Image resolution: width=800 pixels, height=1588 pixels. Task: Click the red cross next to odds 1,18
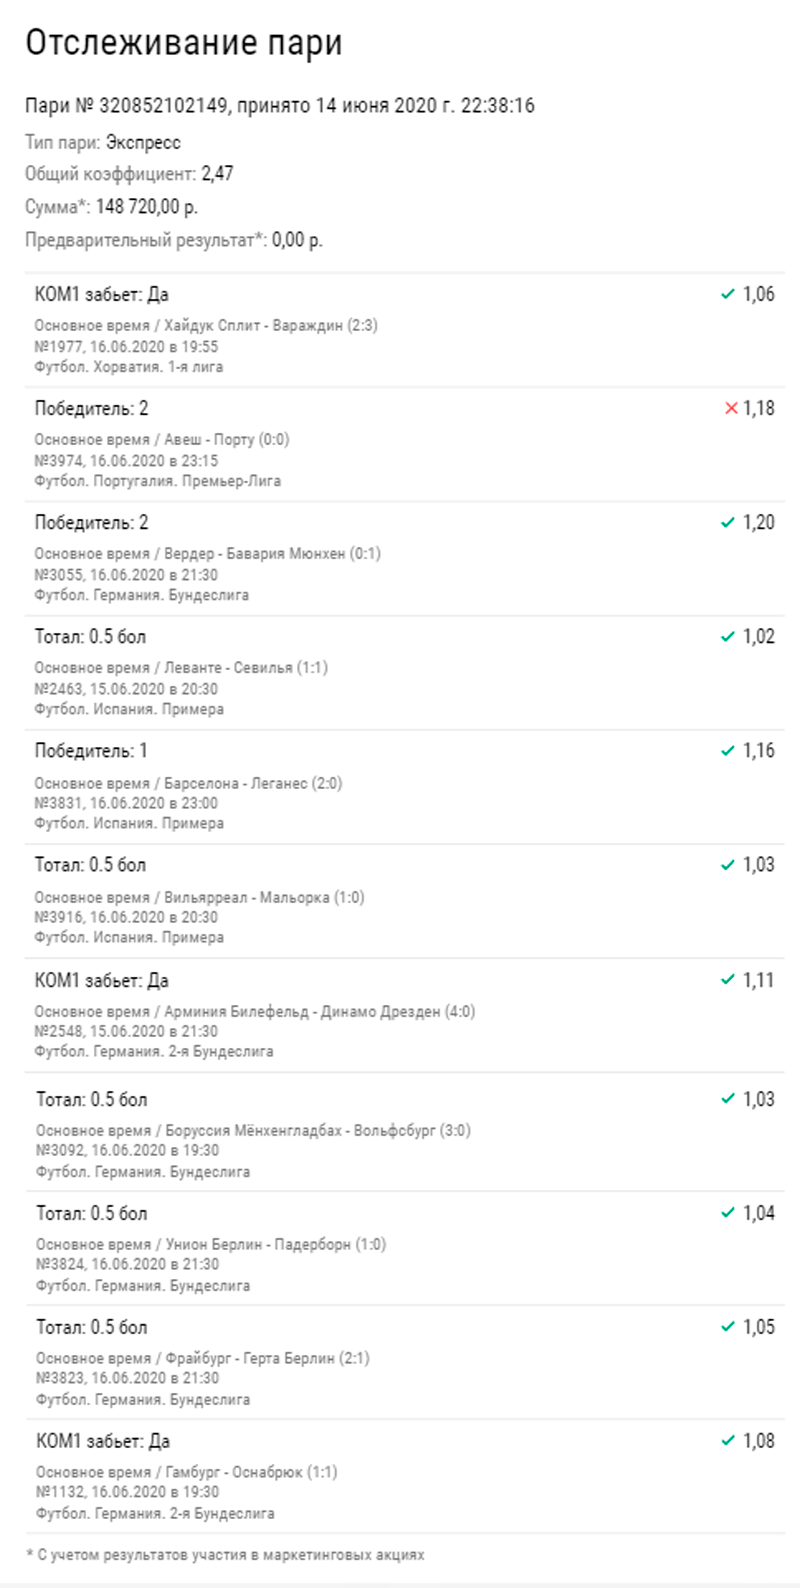click(x=731, y=408)
